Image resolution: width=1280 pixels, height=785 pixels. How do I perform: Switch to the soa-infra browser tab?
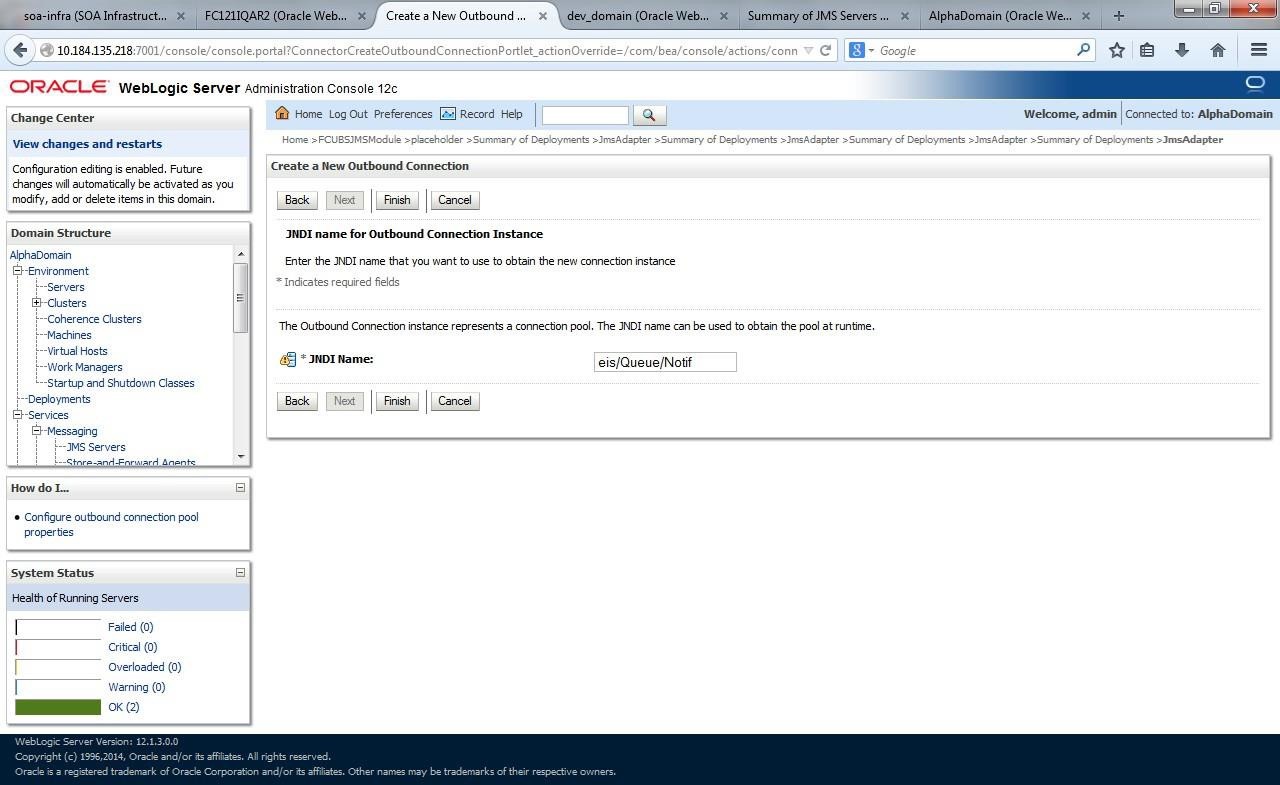click(95, 16)
